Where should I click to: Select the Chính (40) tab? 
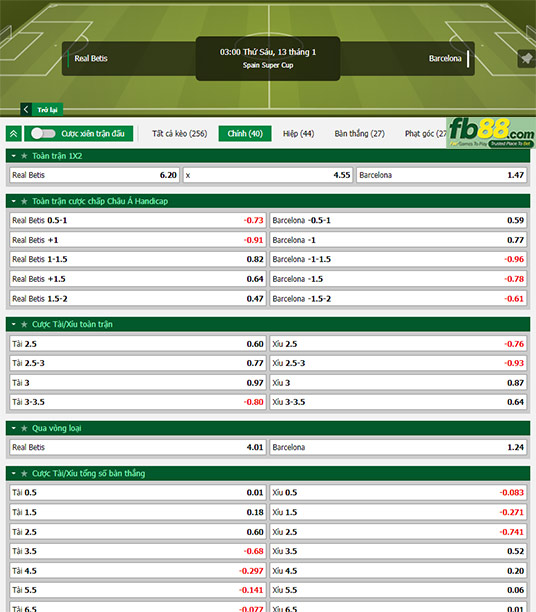(245, 133)
